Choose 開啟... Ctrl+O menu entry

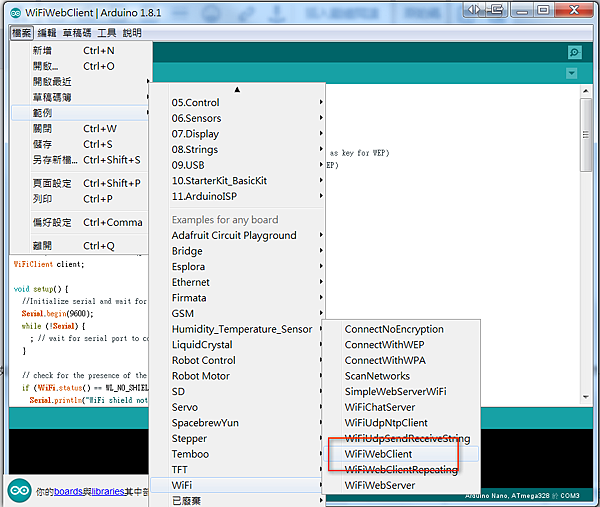[x=80, y=66]
